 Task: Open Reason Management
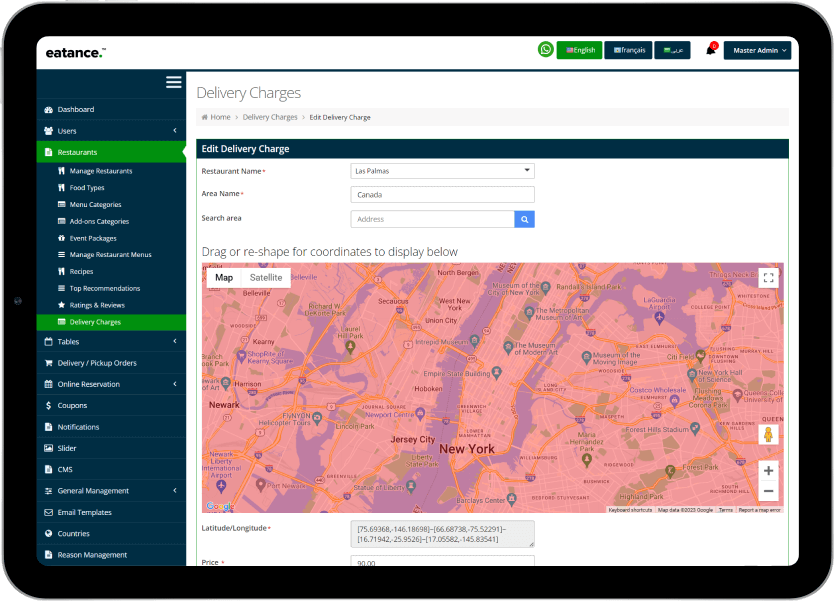coord(111,555)
